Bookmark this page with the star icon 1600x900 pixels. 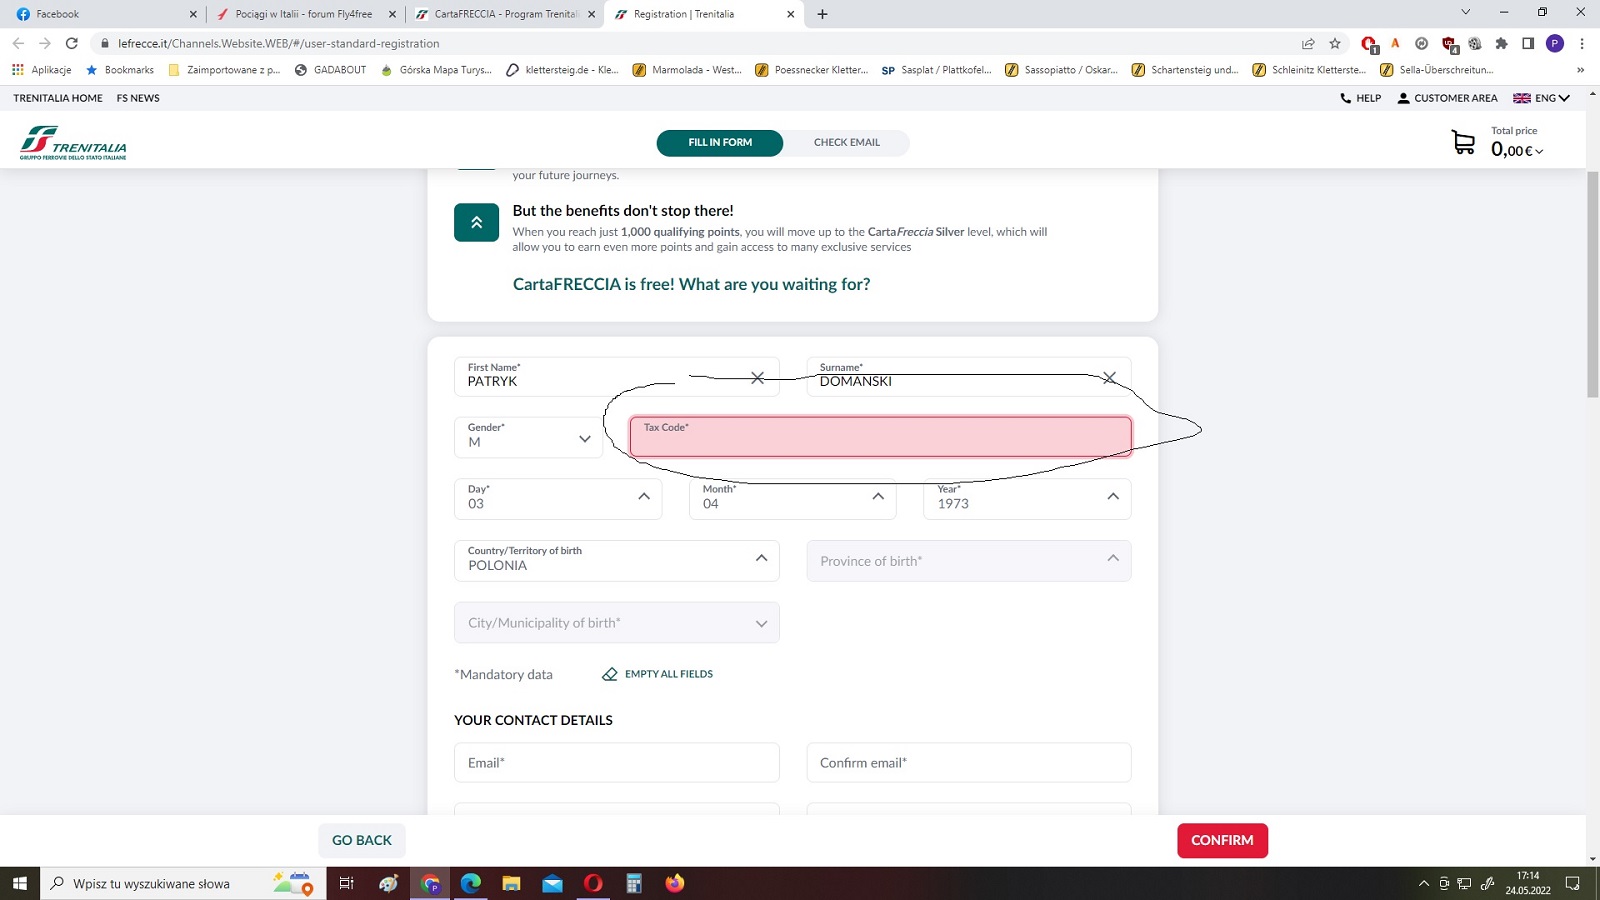point(1335,43)
